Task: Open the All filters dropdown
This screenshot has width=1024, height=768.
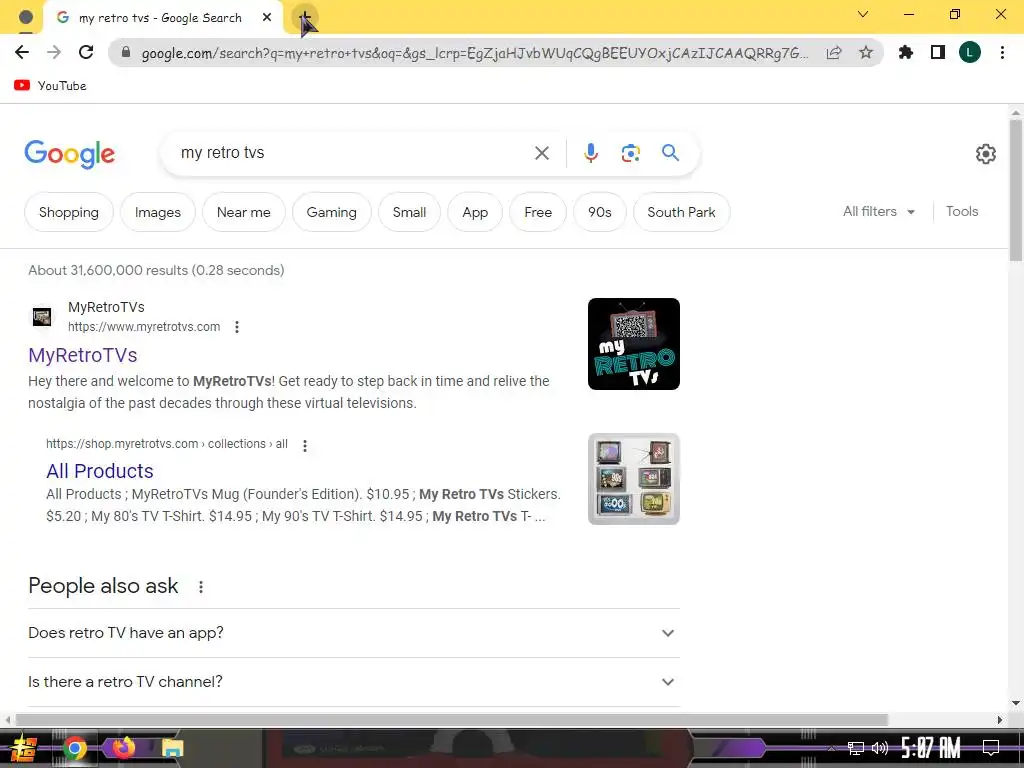Action: [x=878, y=212]
